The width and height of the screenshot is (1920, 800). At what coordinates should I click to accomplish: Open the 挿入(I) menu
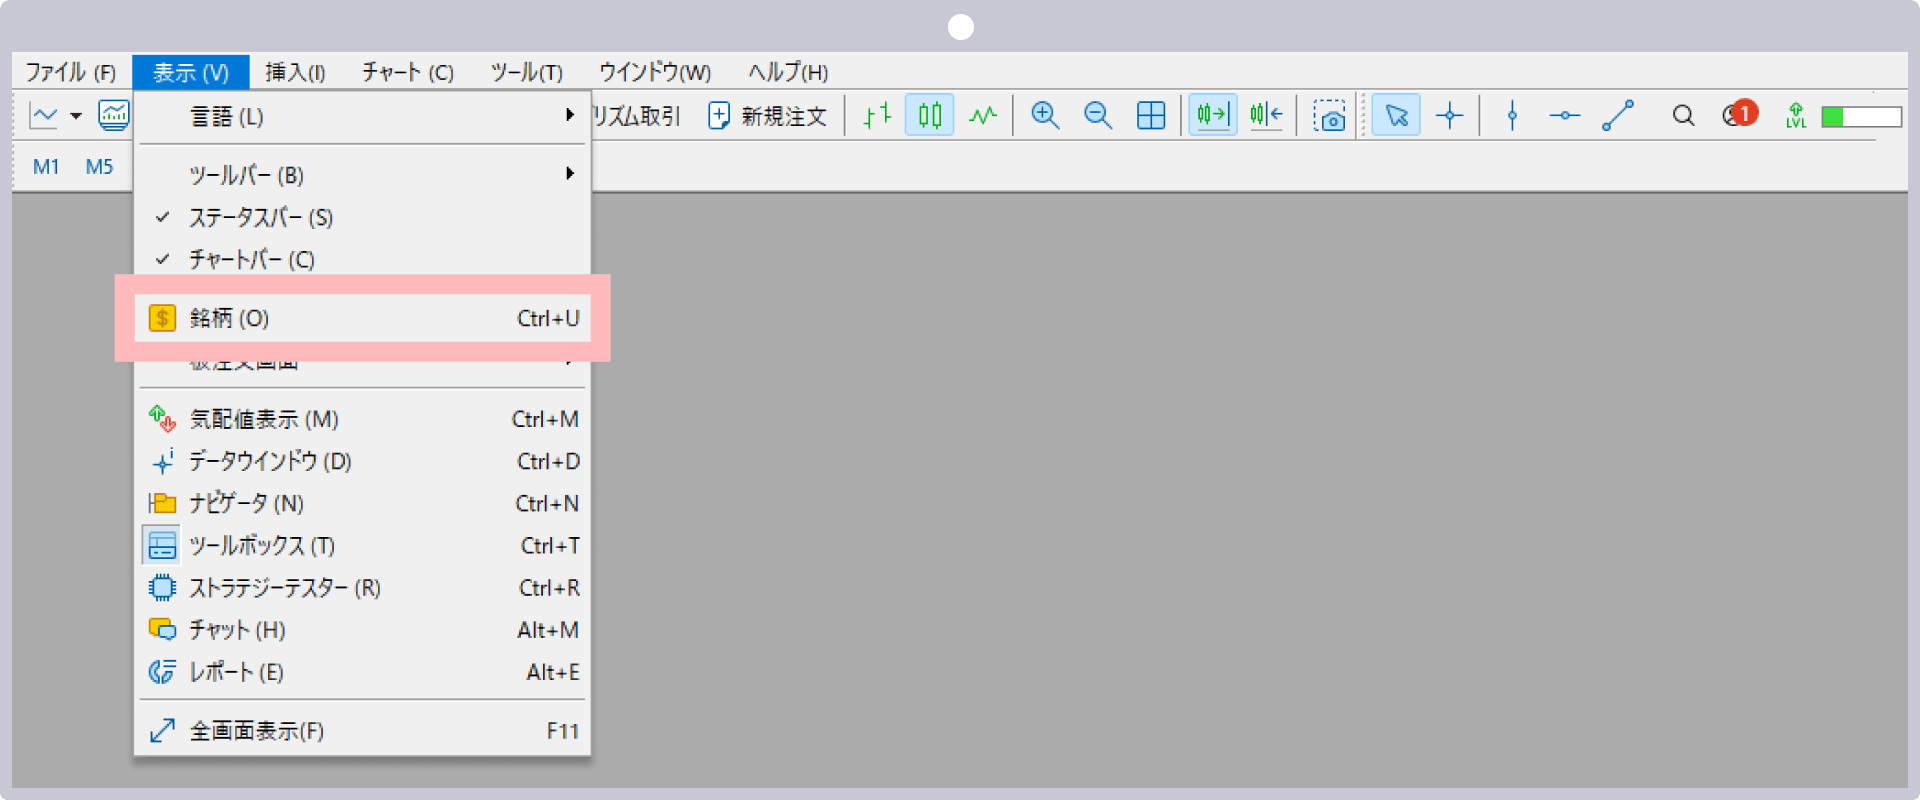click(x=295, y=72)
